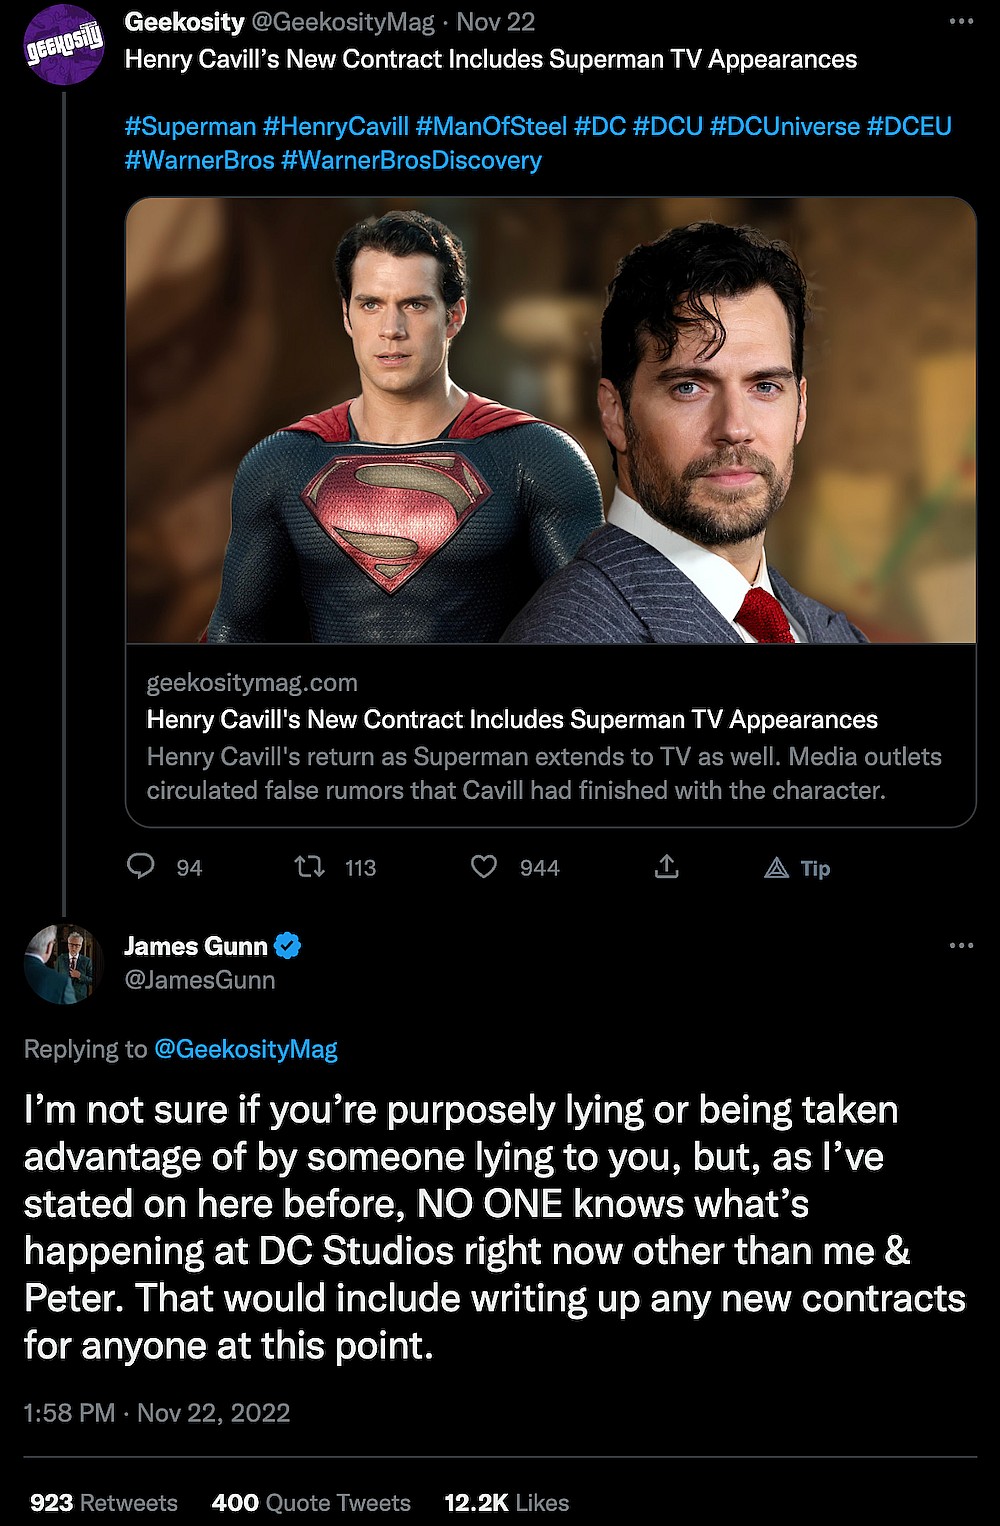Image resolution: width=1000 pixels, height=1526 pixels.
Task: Click the #Superman hashtag
Action: click(190, 126)
